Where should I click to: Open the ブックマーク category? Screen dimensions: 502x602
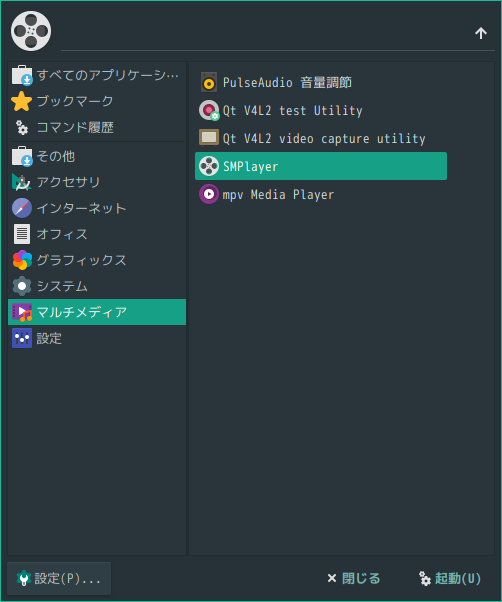click(x=97, y=101)
